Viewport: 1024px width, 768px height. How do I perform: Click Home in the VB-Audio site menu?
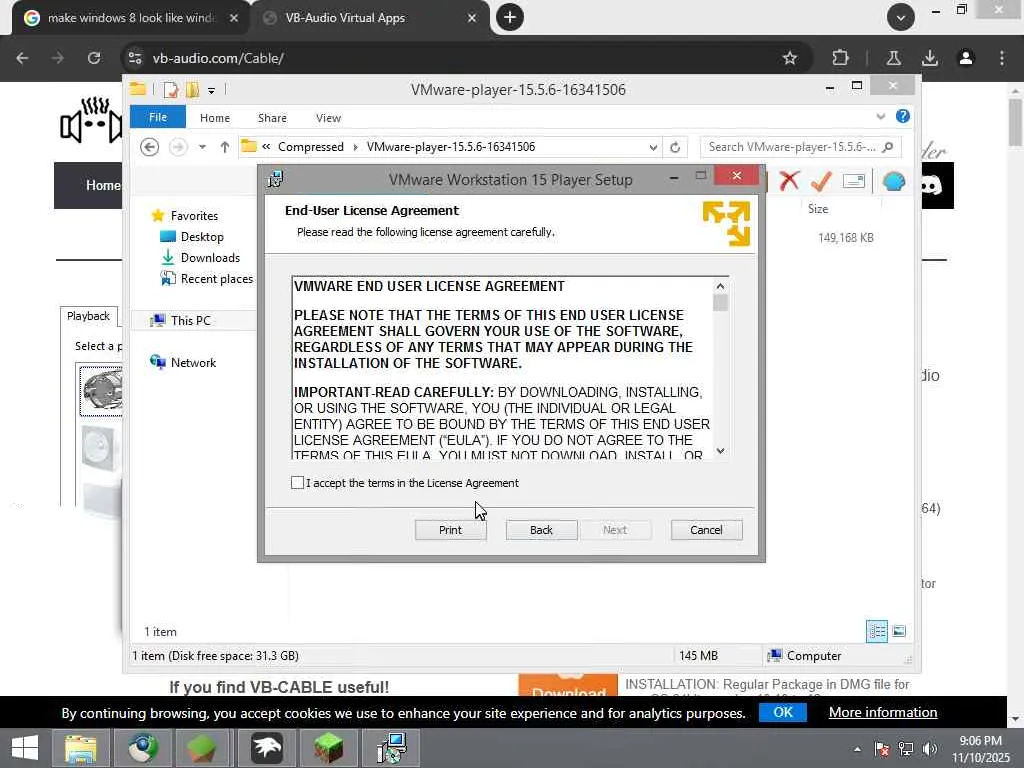103,185
